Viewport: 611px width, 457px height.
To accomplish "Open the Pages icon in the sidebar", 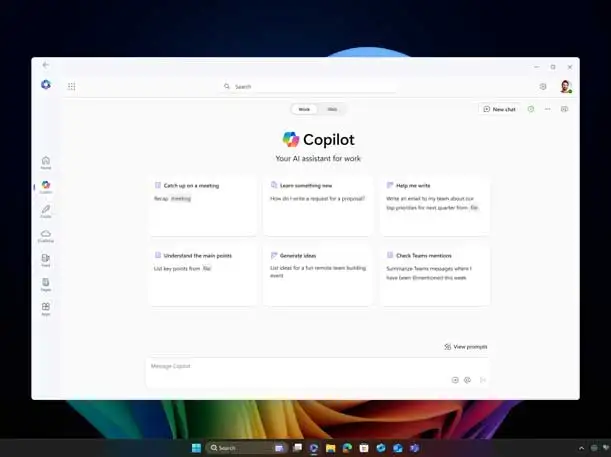I will pyautogui.click(x=46, y=284).
